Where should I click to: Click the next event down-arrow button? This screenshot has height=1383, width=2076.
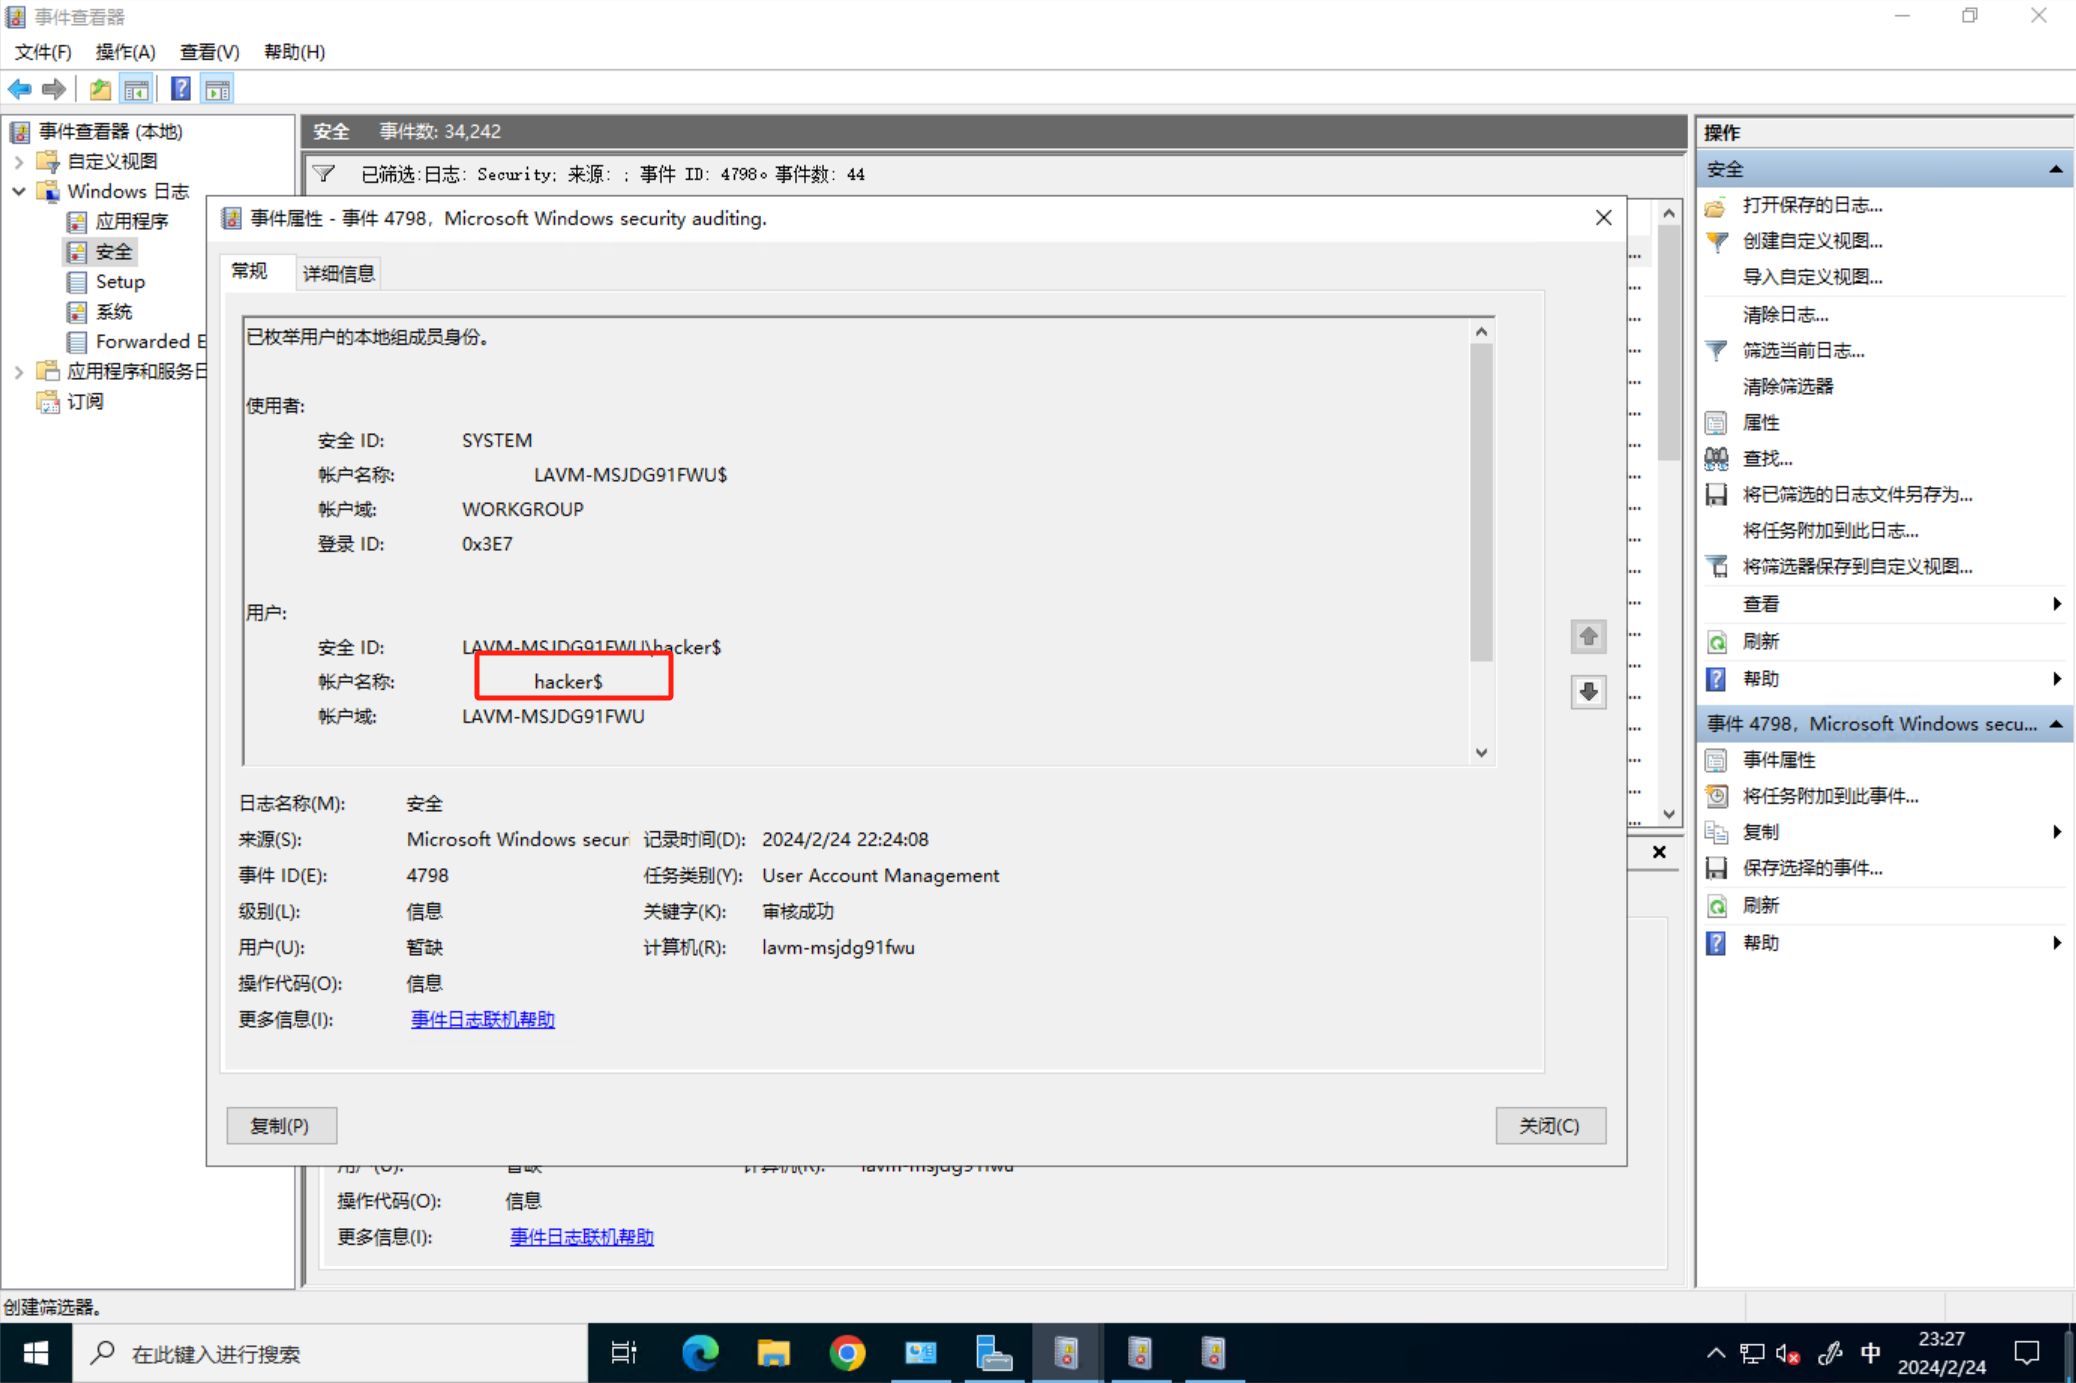[1588, 691]
